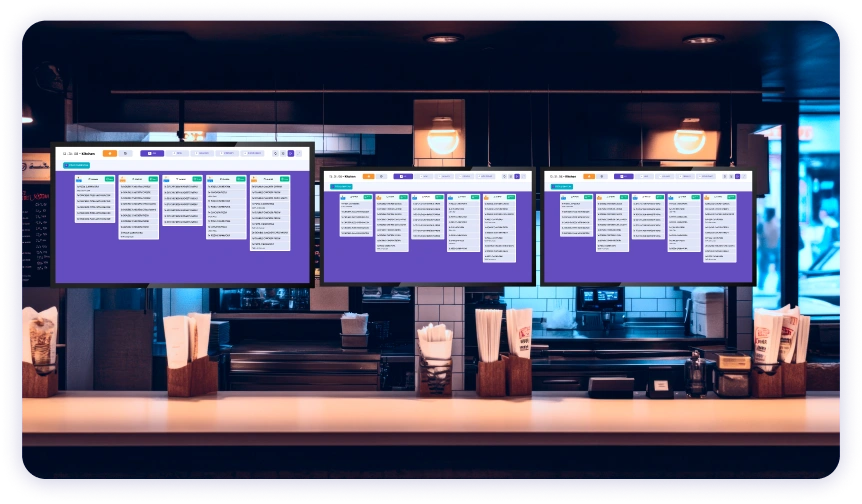Select the active purple tab on the middle monitor
Viewport: 862px width, 504px height.
(403, 176)
